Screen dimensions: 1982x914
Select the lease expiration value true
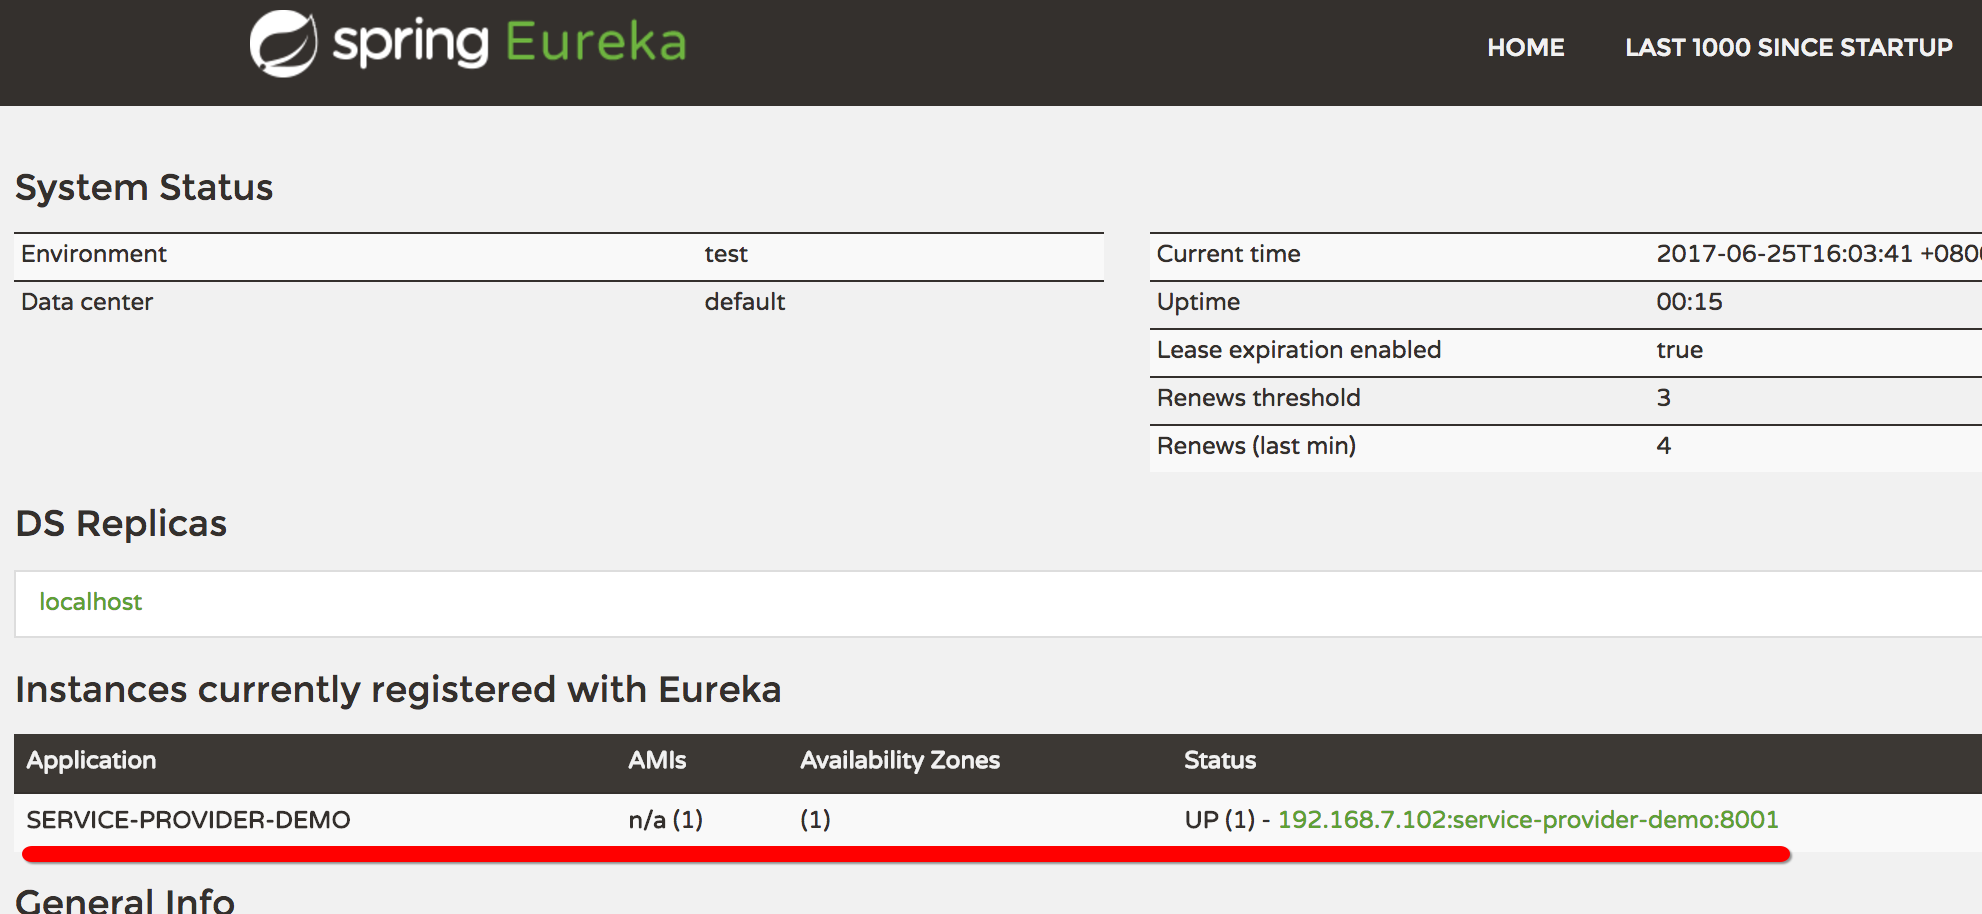[1679, 350]
